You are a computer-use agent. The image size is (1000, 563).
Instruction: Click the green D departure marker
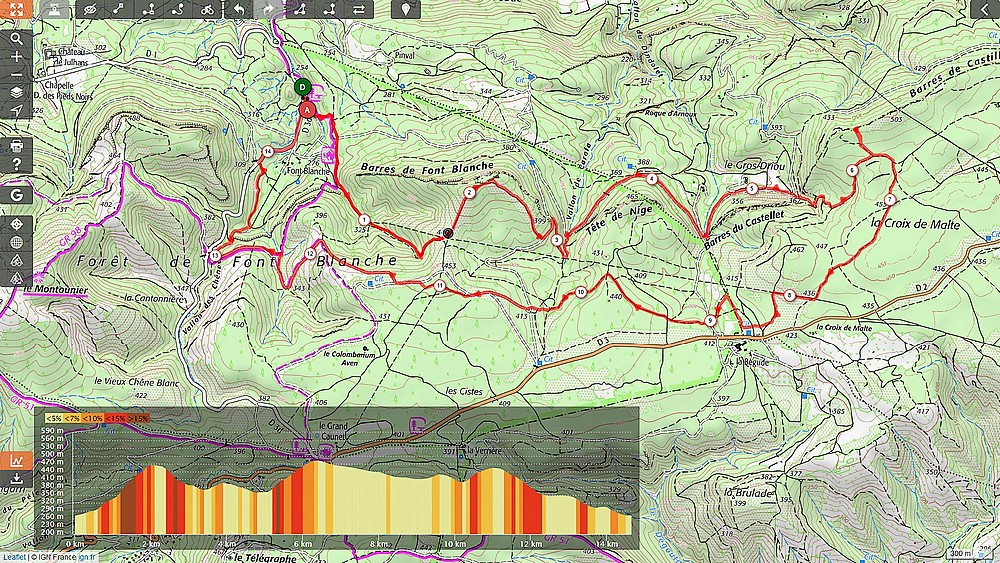[302, 87]
